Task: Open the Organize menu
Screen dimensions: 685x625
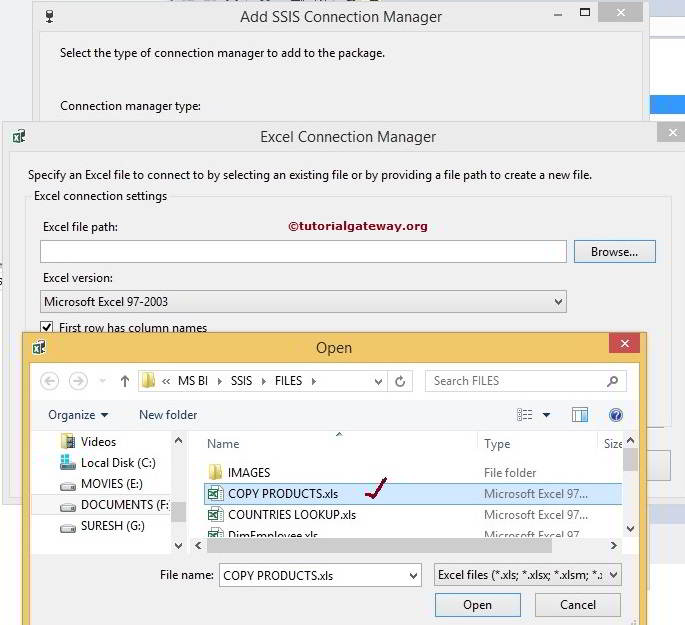Action: tap(78, 414)
